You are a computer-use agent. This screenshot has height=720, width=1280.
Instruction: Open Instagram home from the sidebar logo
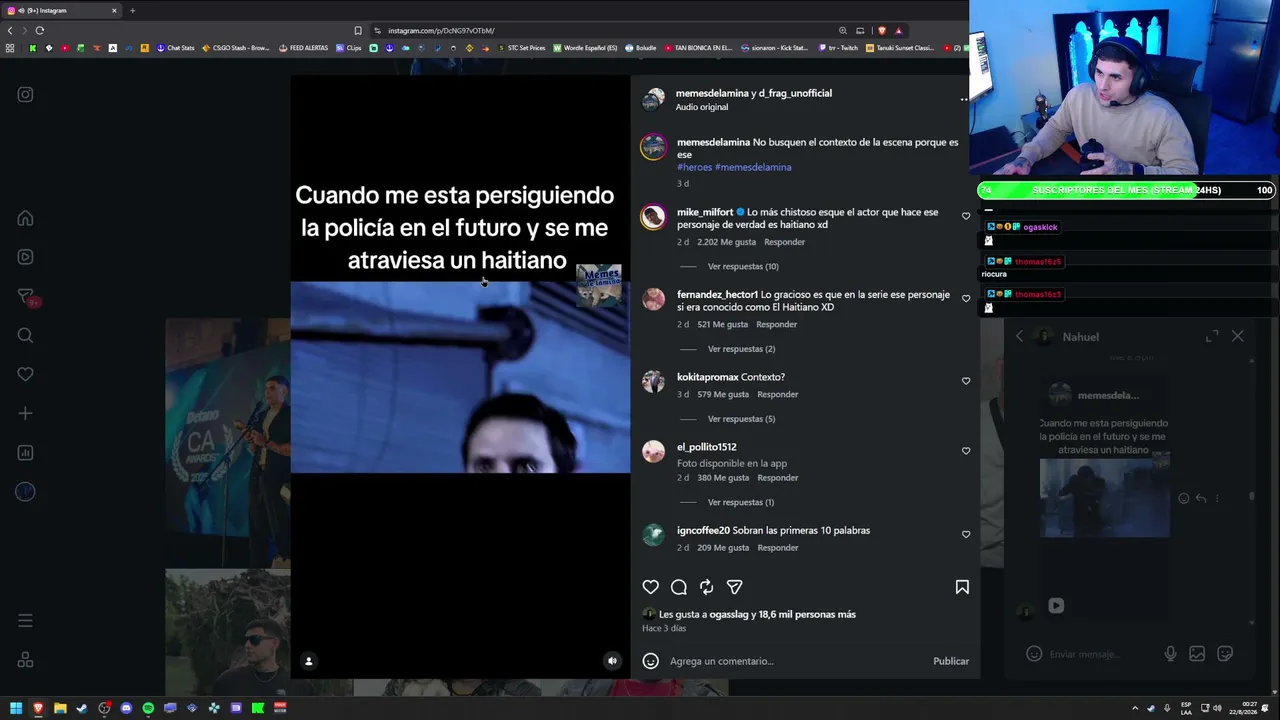point(25,95)
